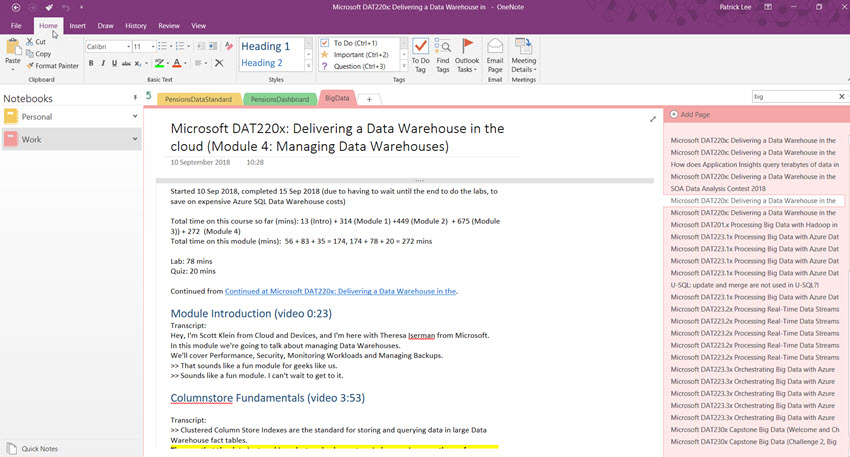The width and height of the screenshot is (850, 457).
Task: Apply the Important (Ctrl+2) star tag
Action: tap(355, 55)
